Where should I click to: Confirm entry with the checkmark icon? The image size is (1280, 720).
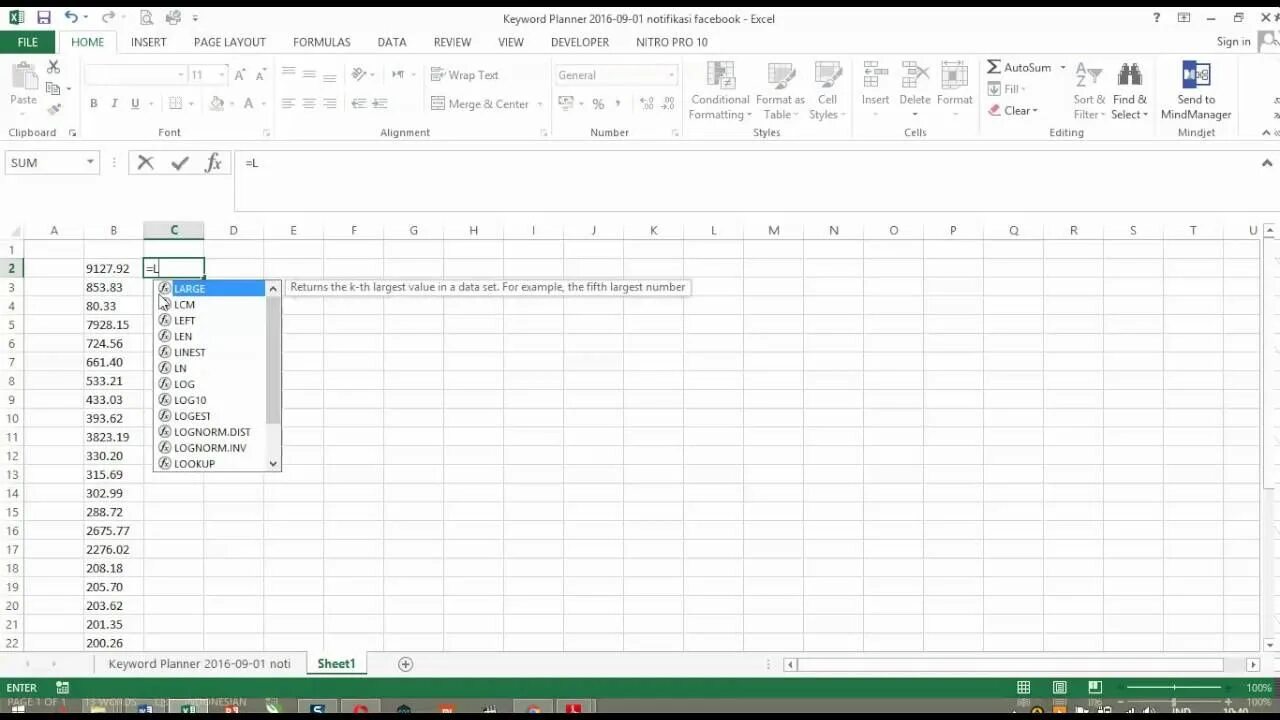180,163
